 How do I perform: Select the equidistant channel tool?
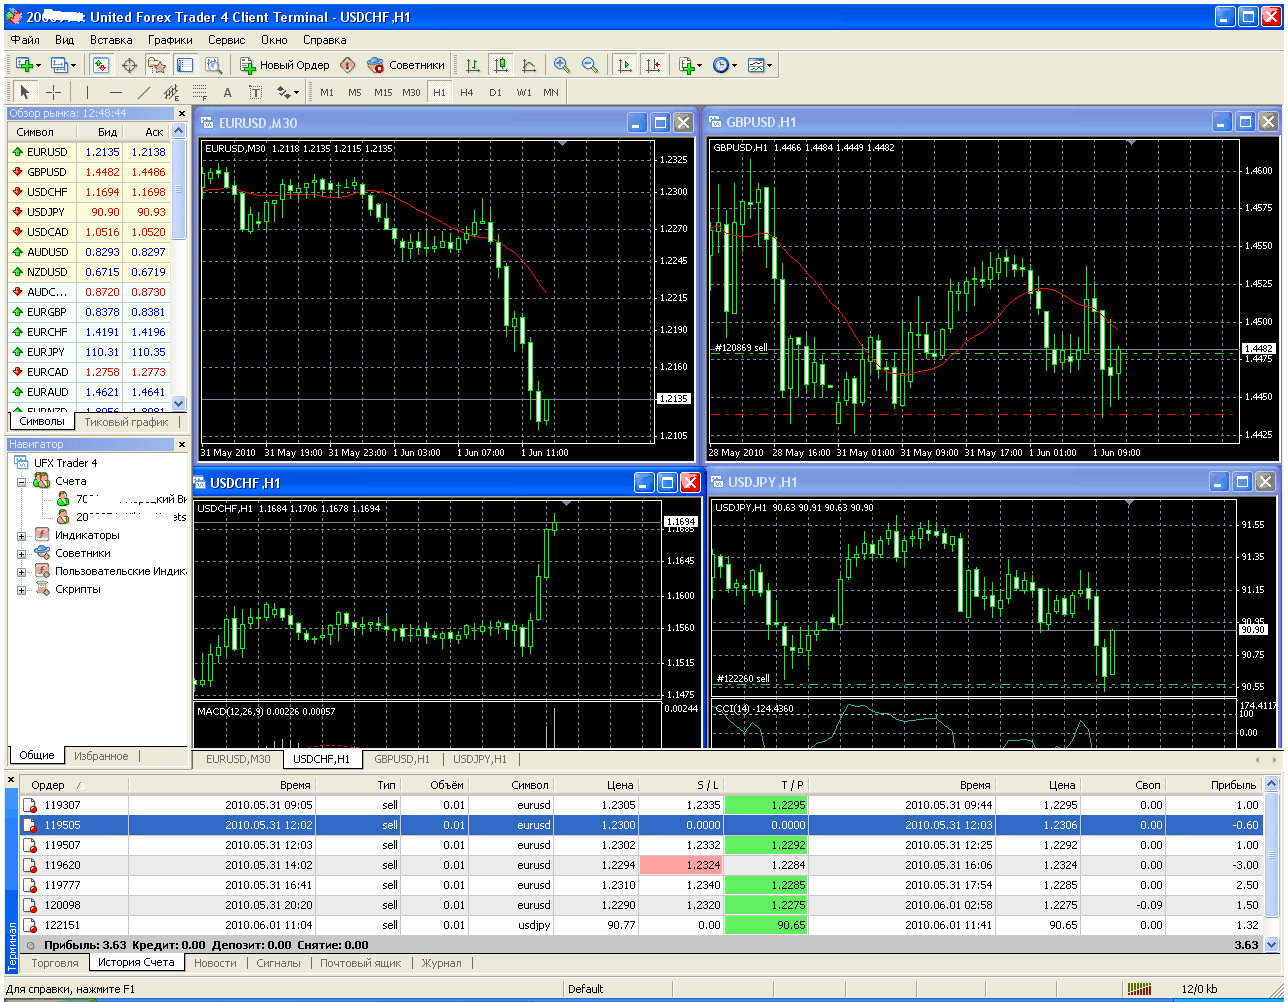tap(171, 92)
